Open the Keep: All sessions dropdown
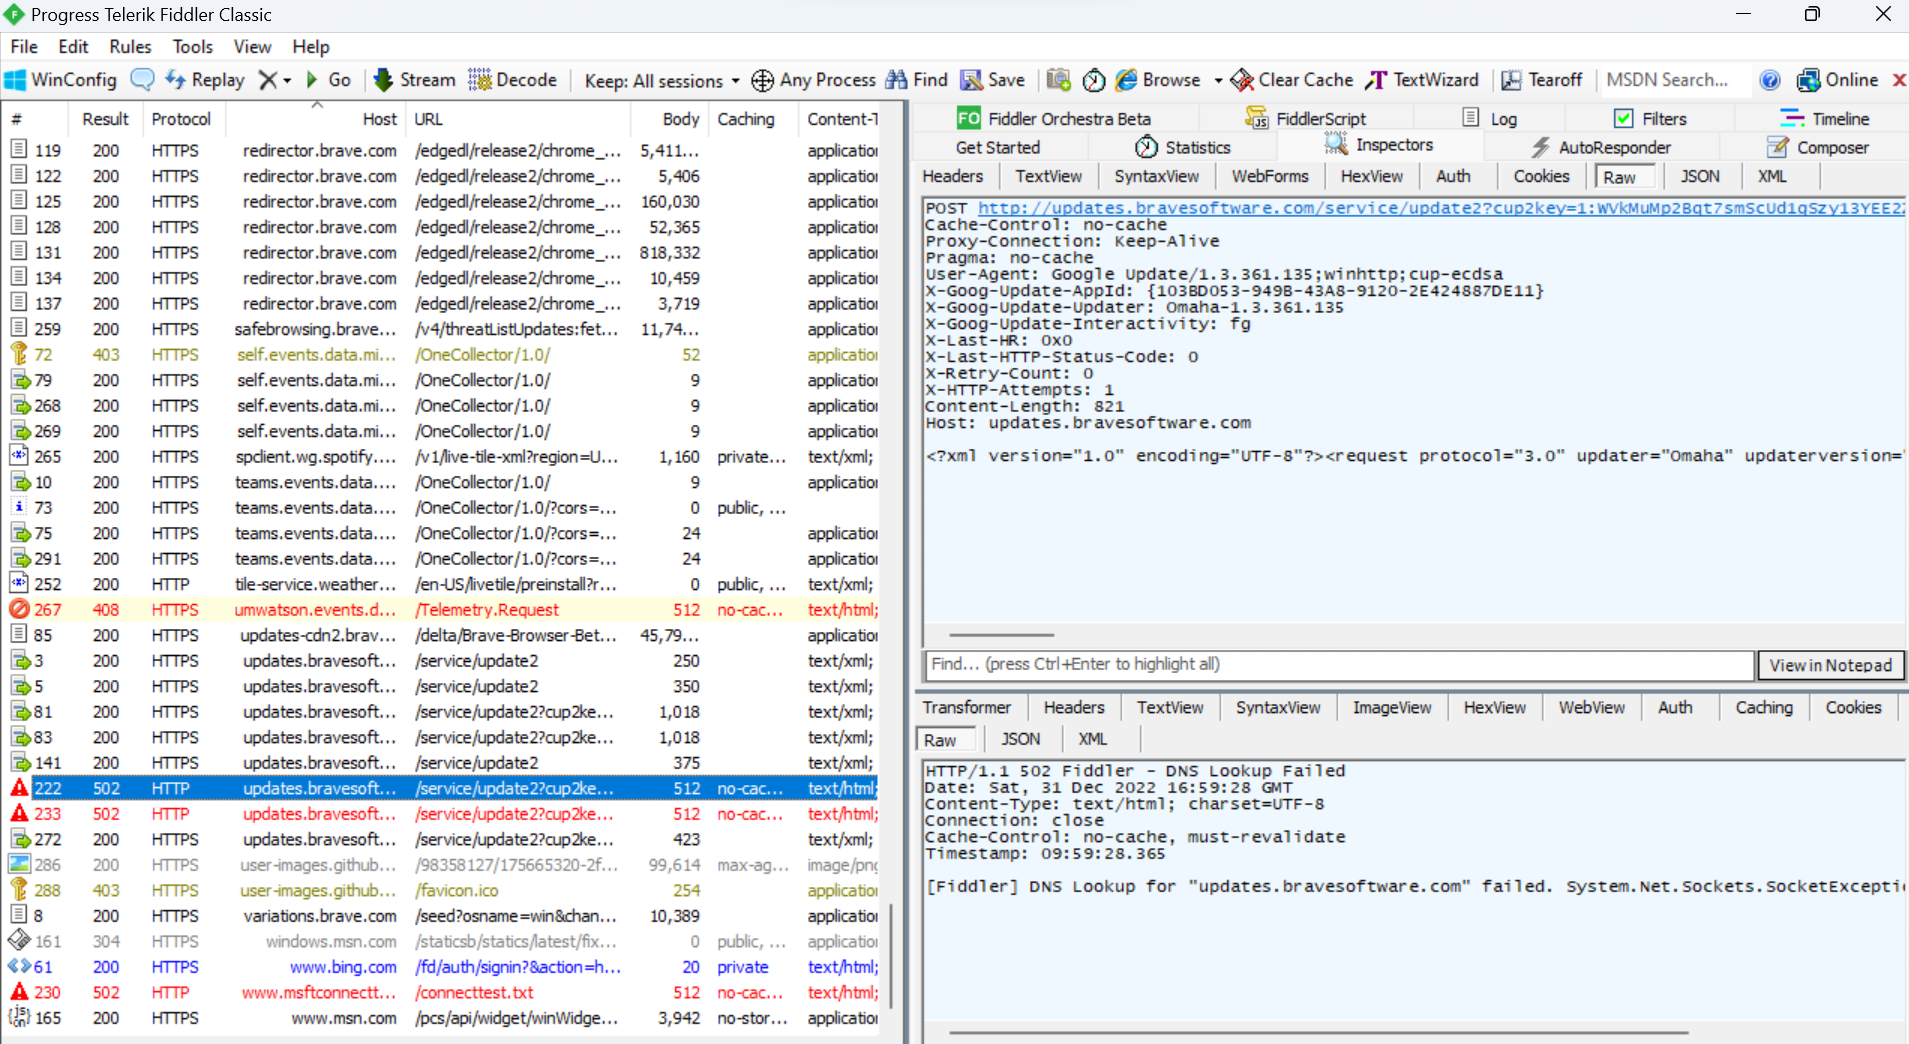 [x=659, y=80]
